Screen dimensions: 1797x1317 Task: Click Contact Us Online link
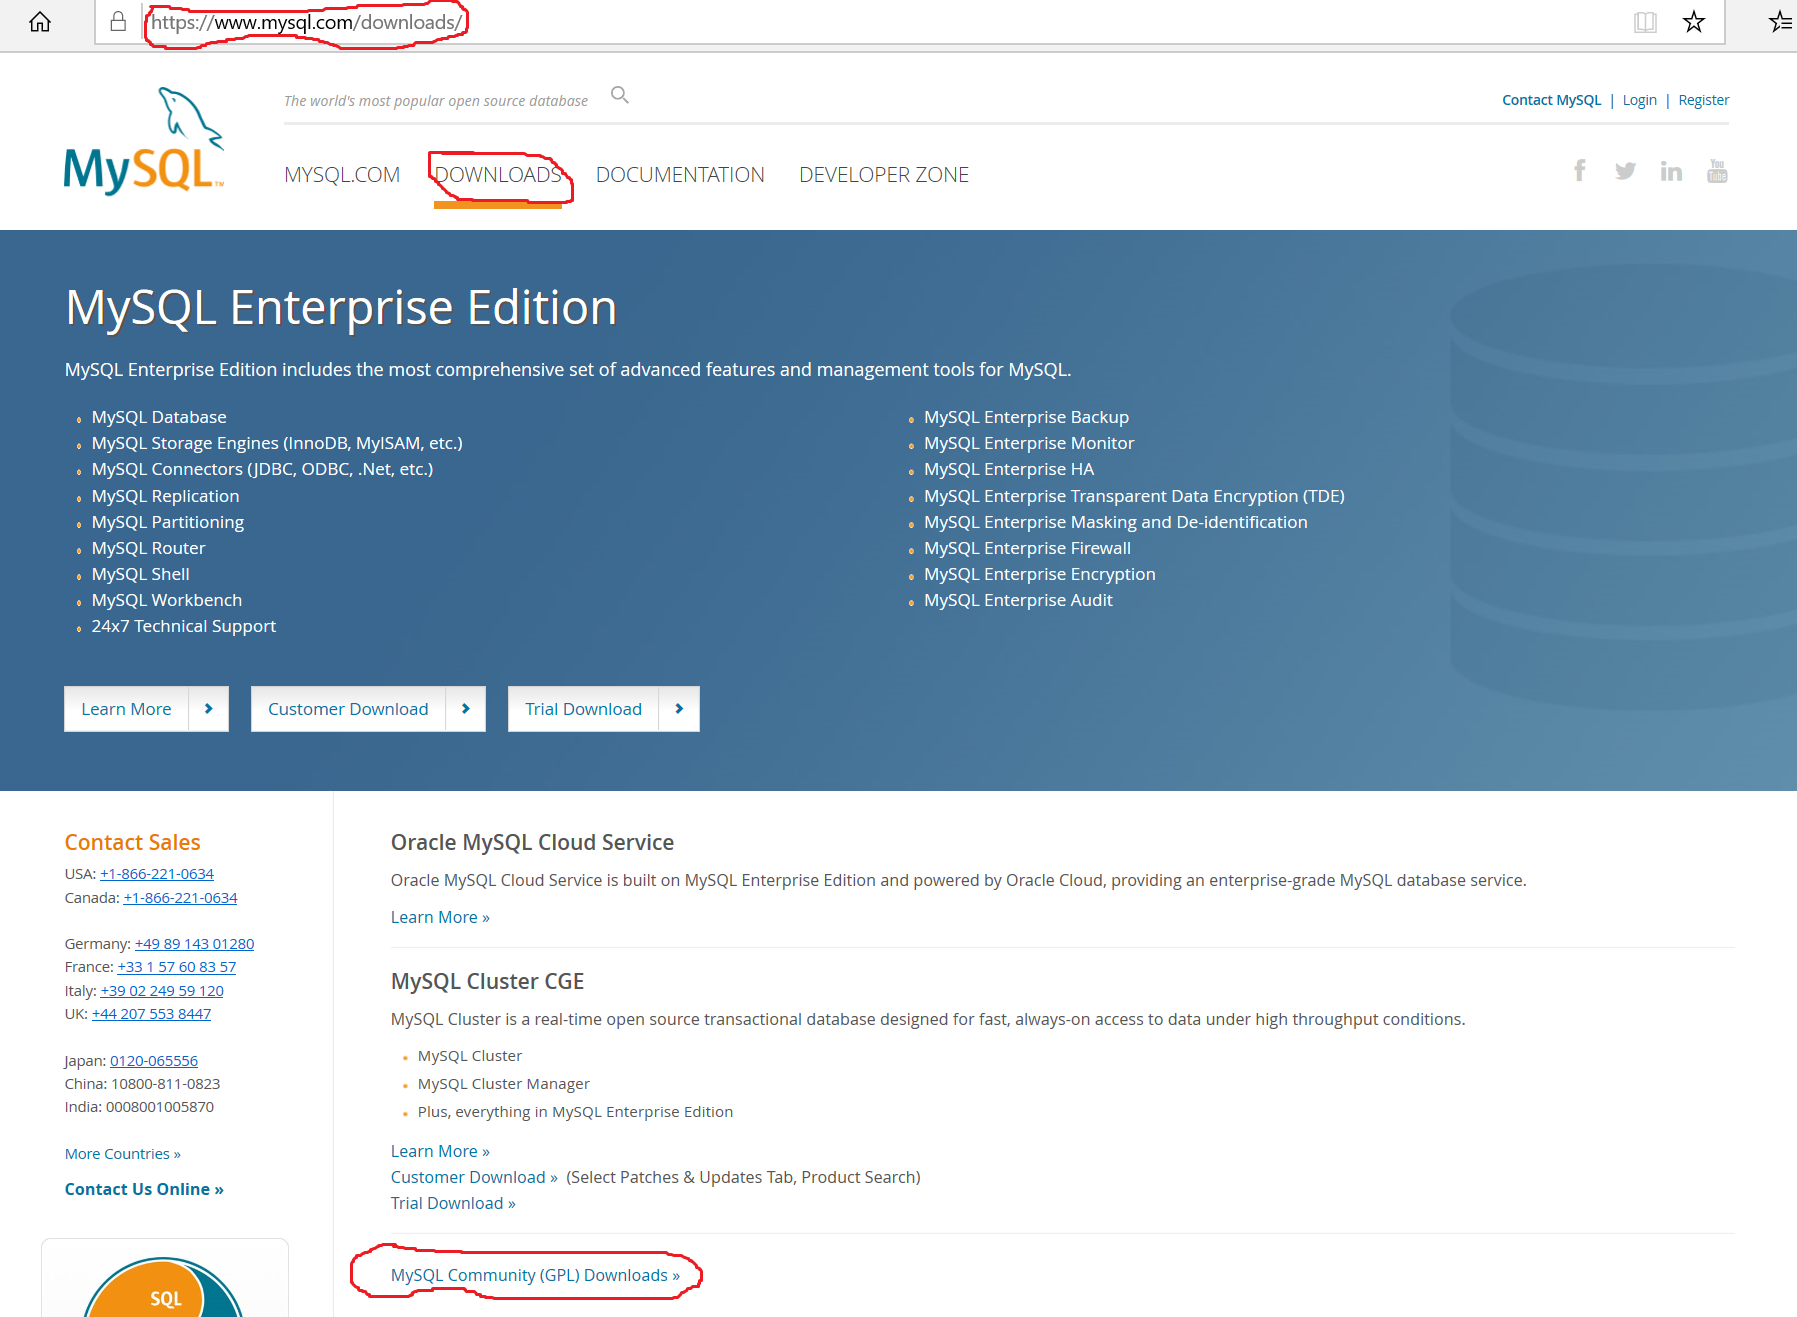click(144, 1189)
